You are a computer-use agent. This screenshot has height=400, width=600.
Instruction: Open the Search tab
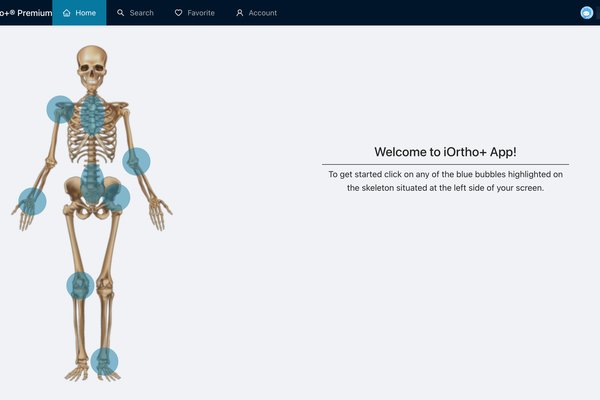135,13
